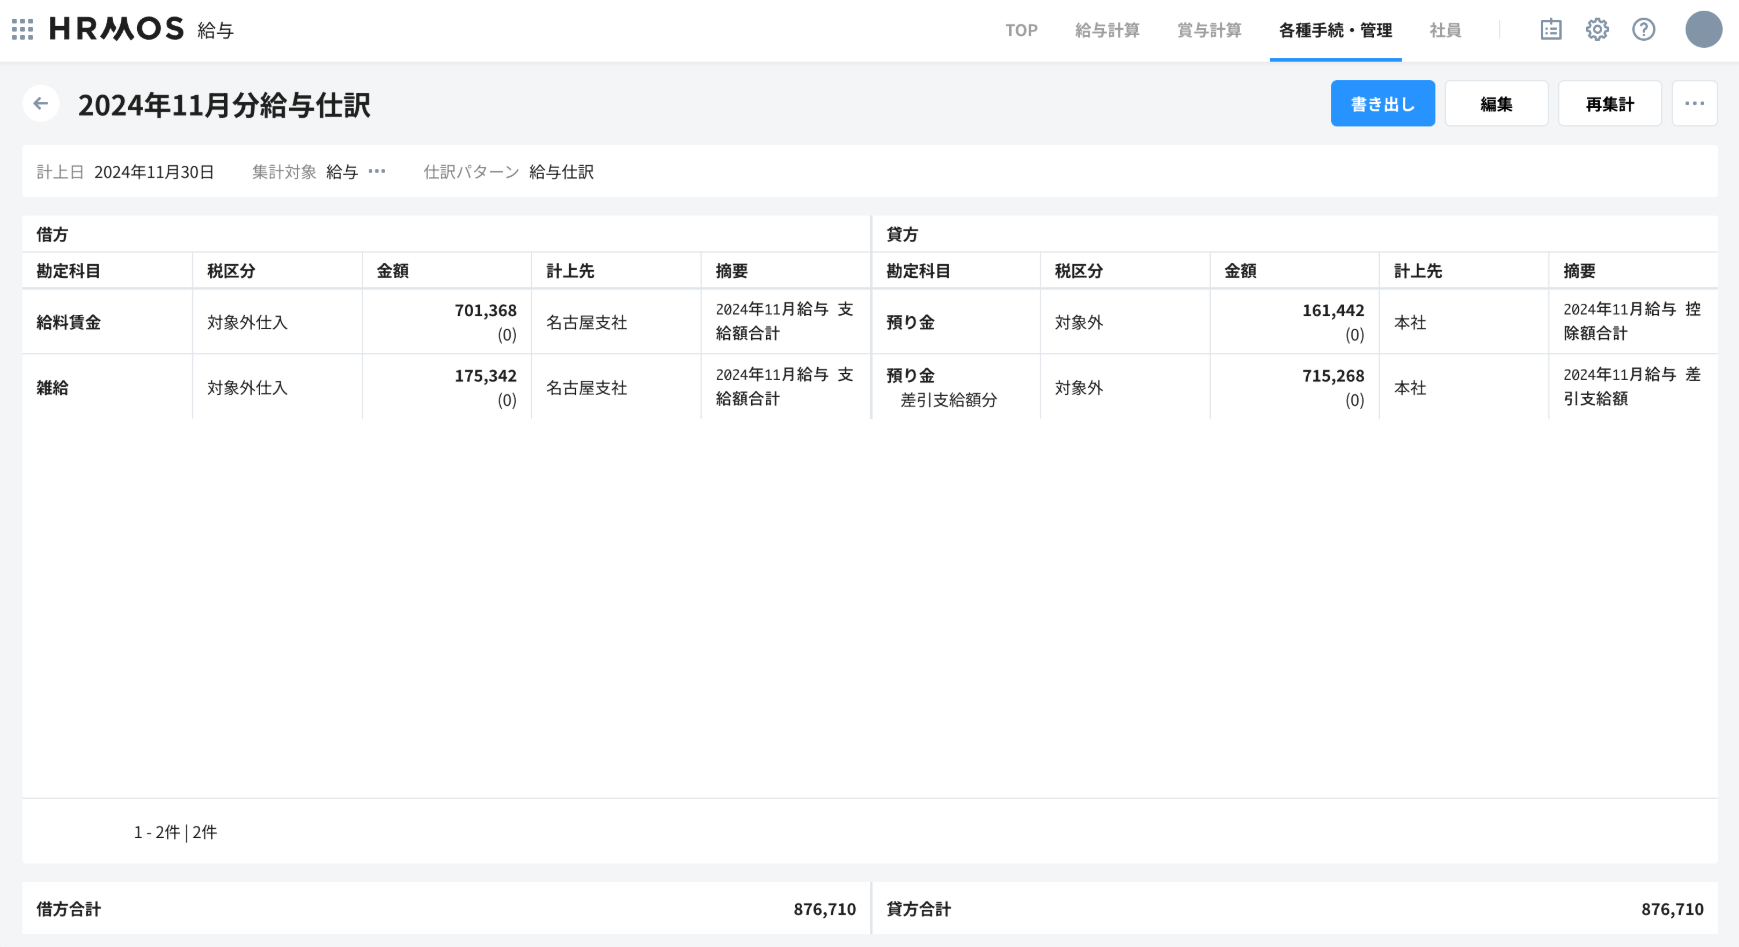This screenshot has height=947, width=1739.
Task: Click the 書き出し export button
Action: click(1382, 104)
